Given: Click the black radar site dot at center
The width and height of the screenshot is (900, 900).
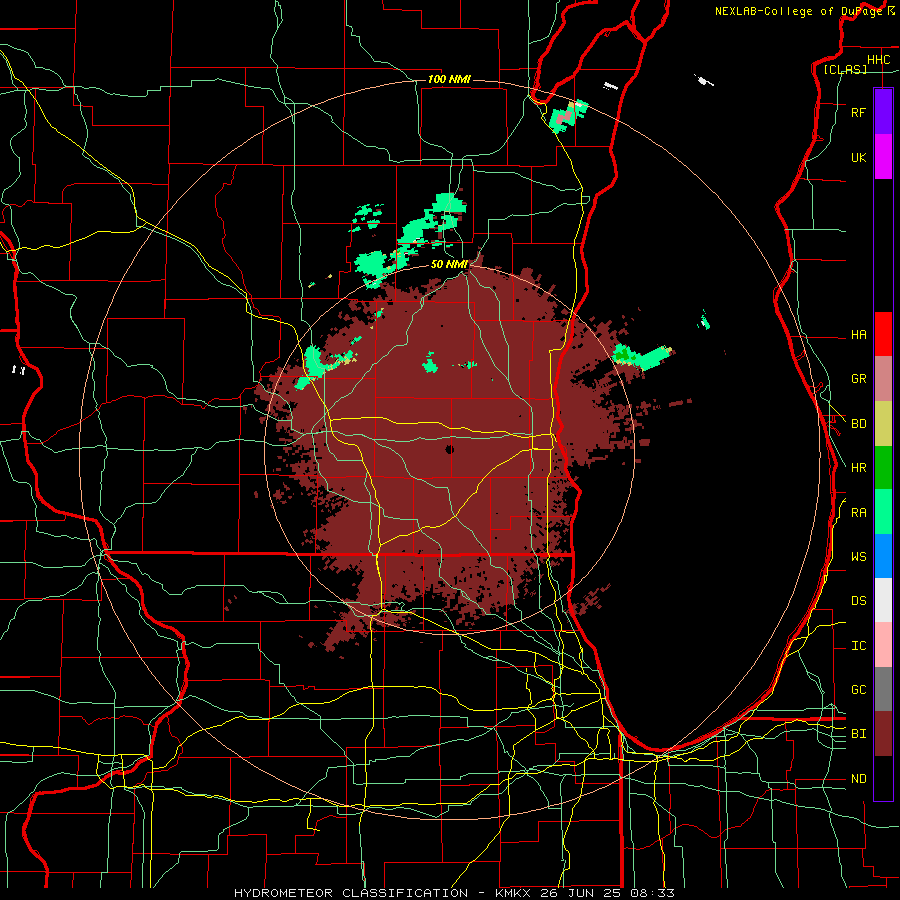Looking at the screenshot, I should (x=449, y=449).
